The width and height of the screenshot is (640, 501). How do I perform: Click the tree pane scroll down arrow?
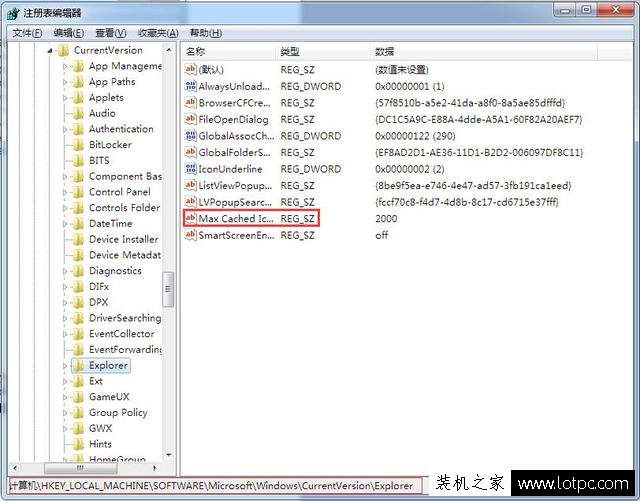169,455
